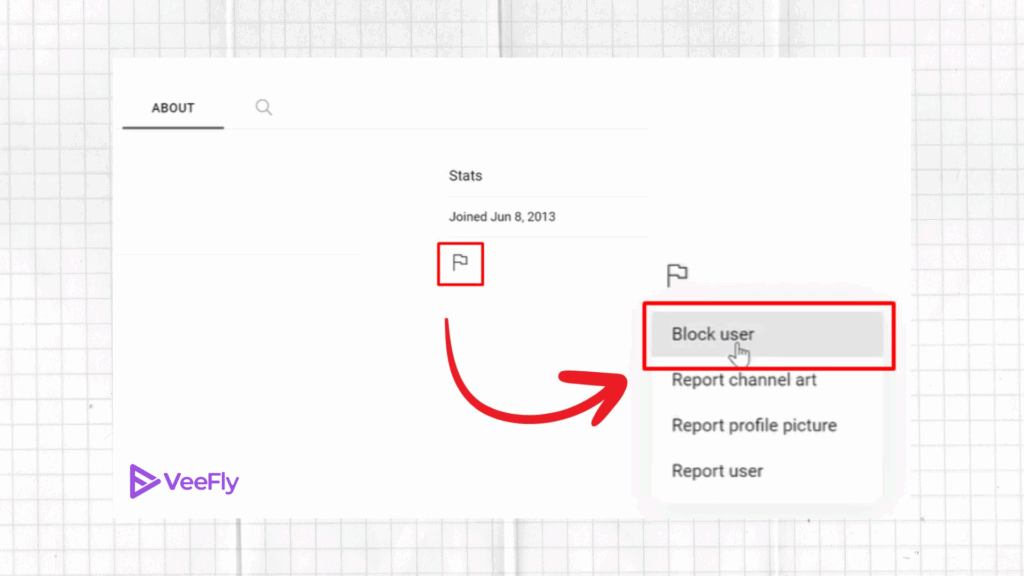This screenshot has height=576, width=1024.
Task: Open the search magnifier icon
Action: (x=263, y=107)
